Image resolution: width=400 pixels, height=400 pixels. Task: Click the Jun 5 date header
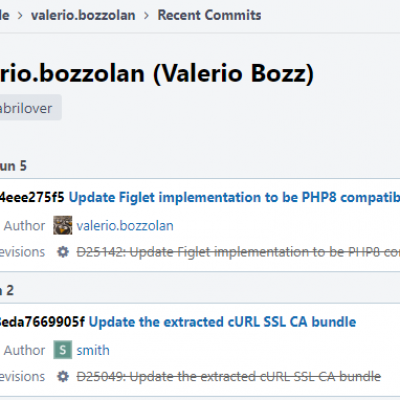click(13, 166)
